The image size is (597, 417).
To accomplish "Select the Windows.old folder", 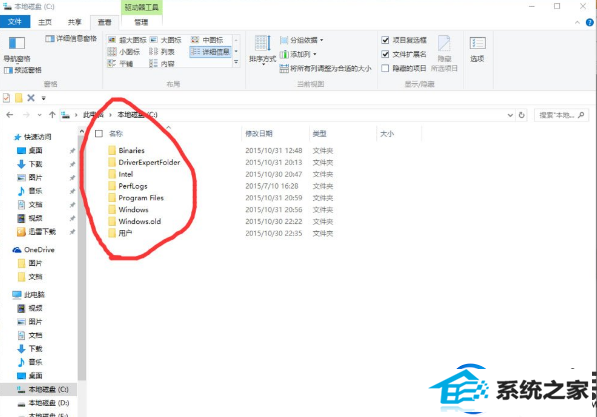I will (139, 221).
